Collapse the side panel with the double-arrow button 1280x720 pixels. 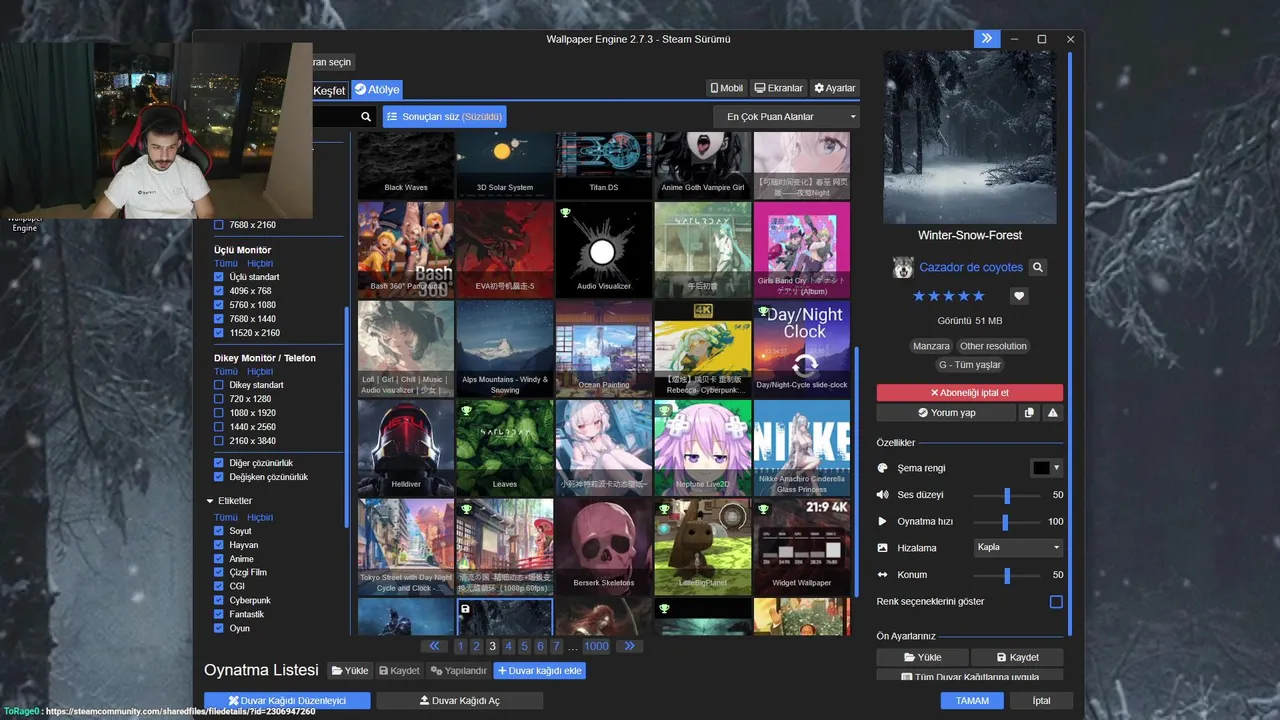click(x=987, y=39)
